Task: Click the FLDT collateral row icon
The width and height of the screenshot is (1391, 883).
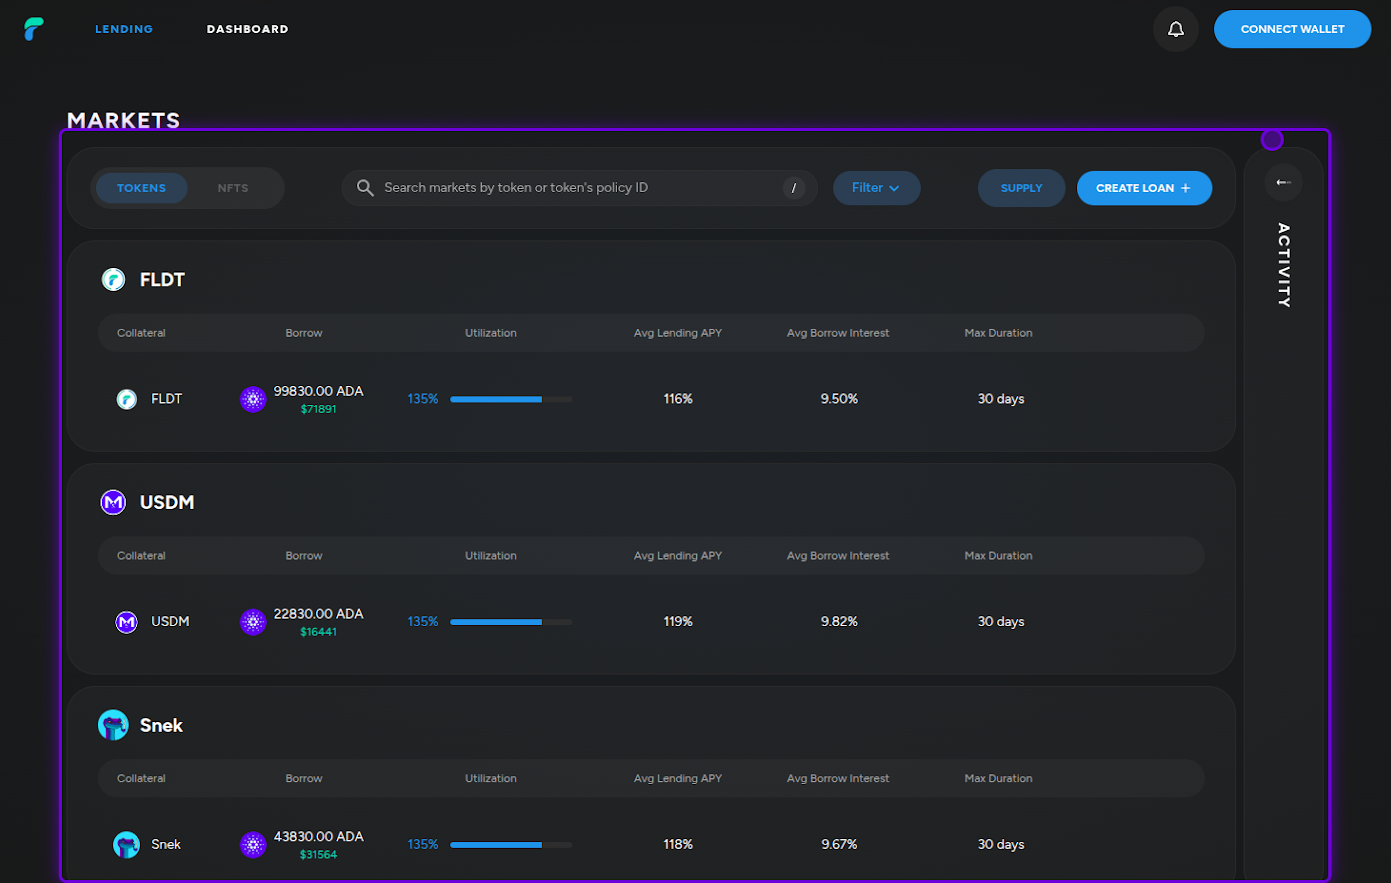Action: (x=127, y=399)
